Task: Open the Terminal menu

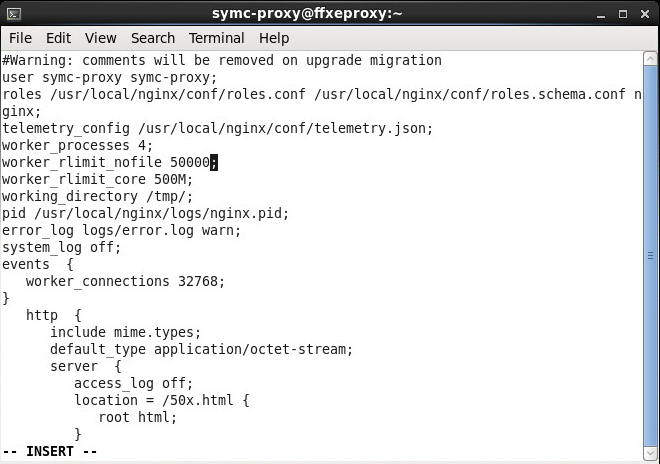Action: click(216, 38)
